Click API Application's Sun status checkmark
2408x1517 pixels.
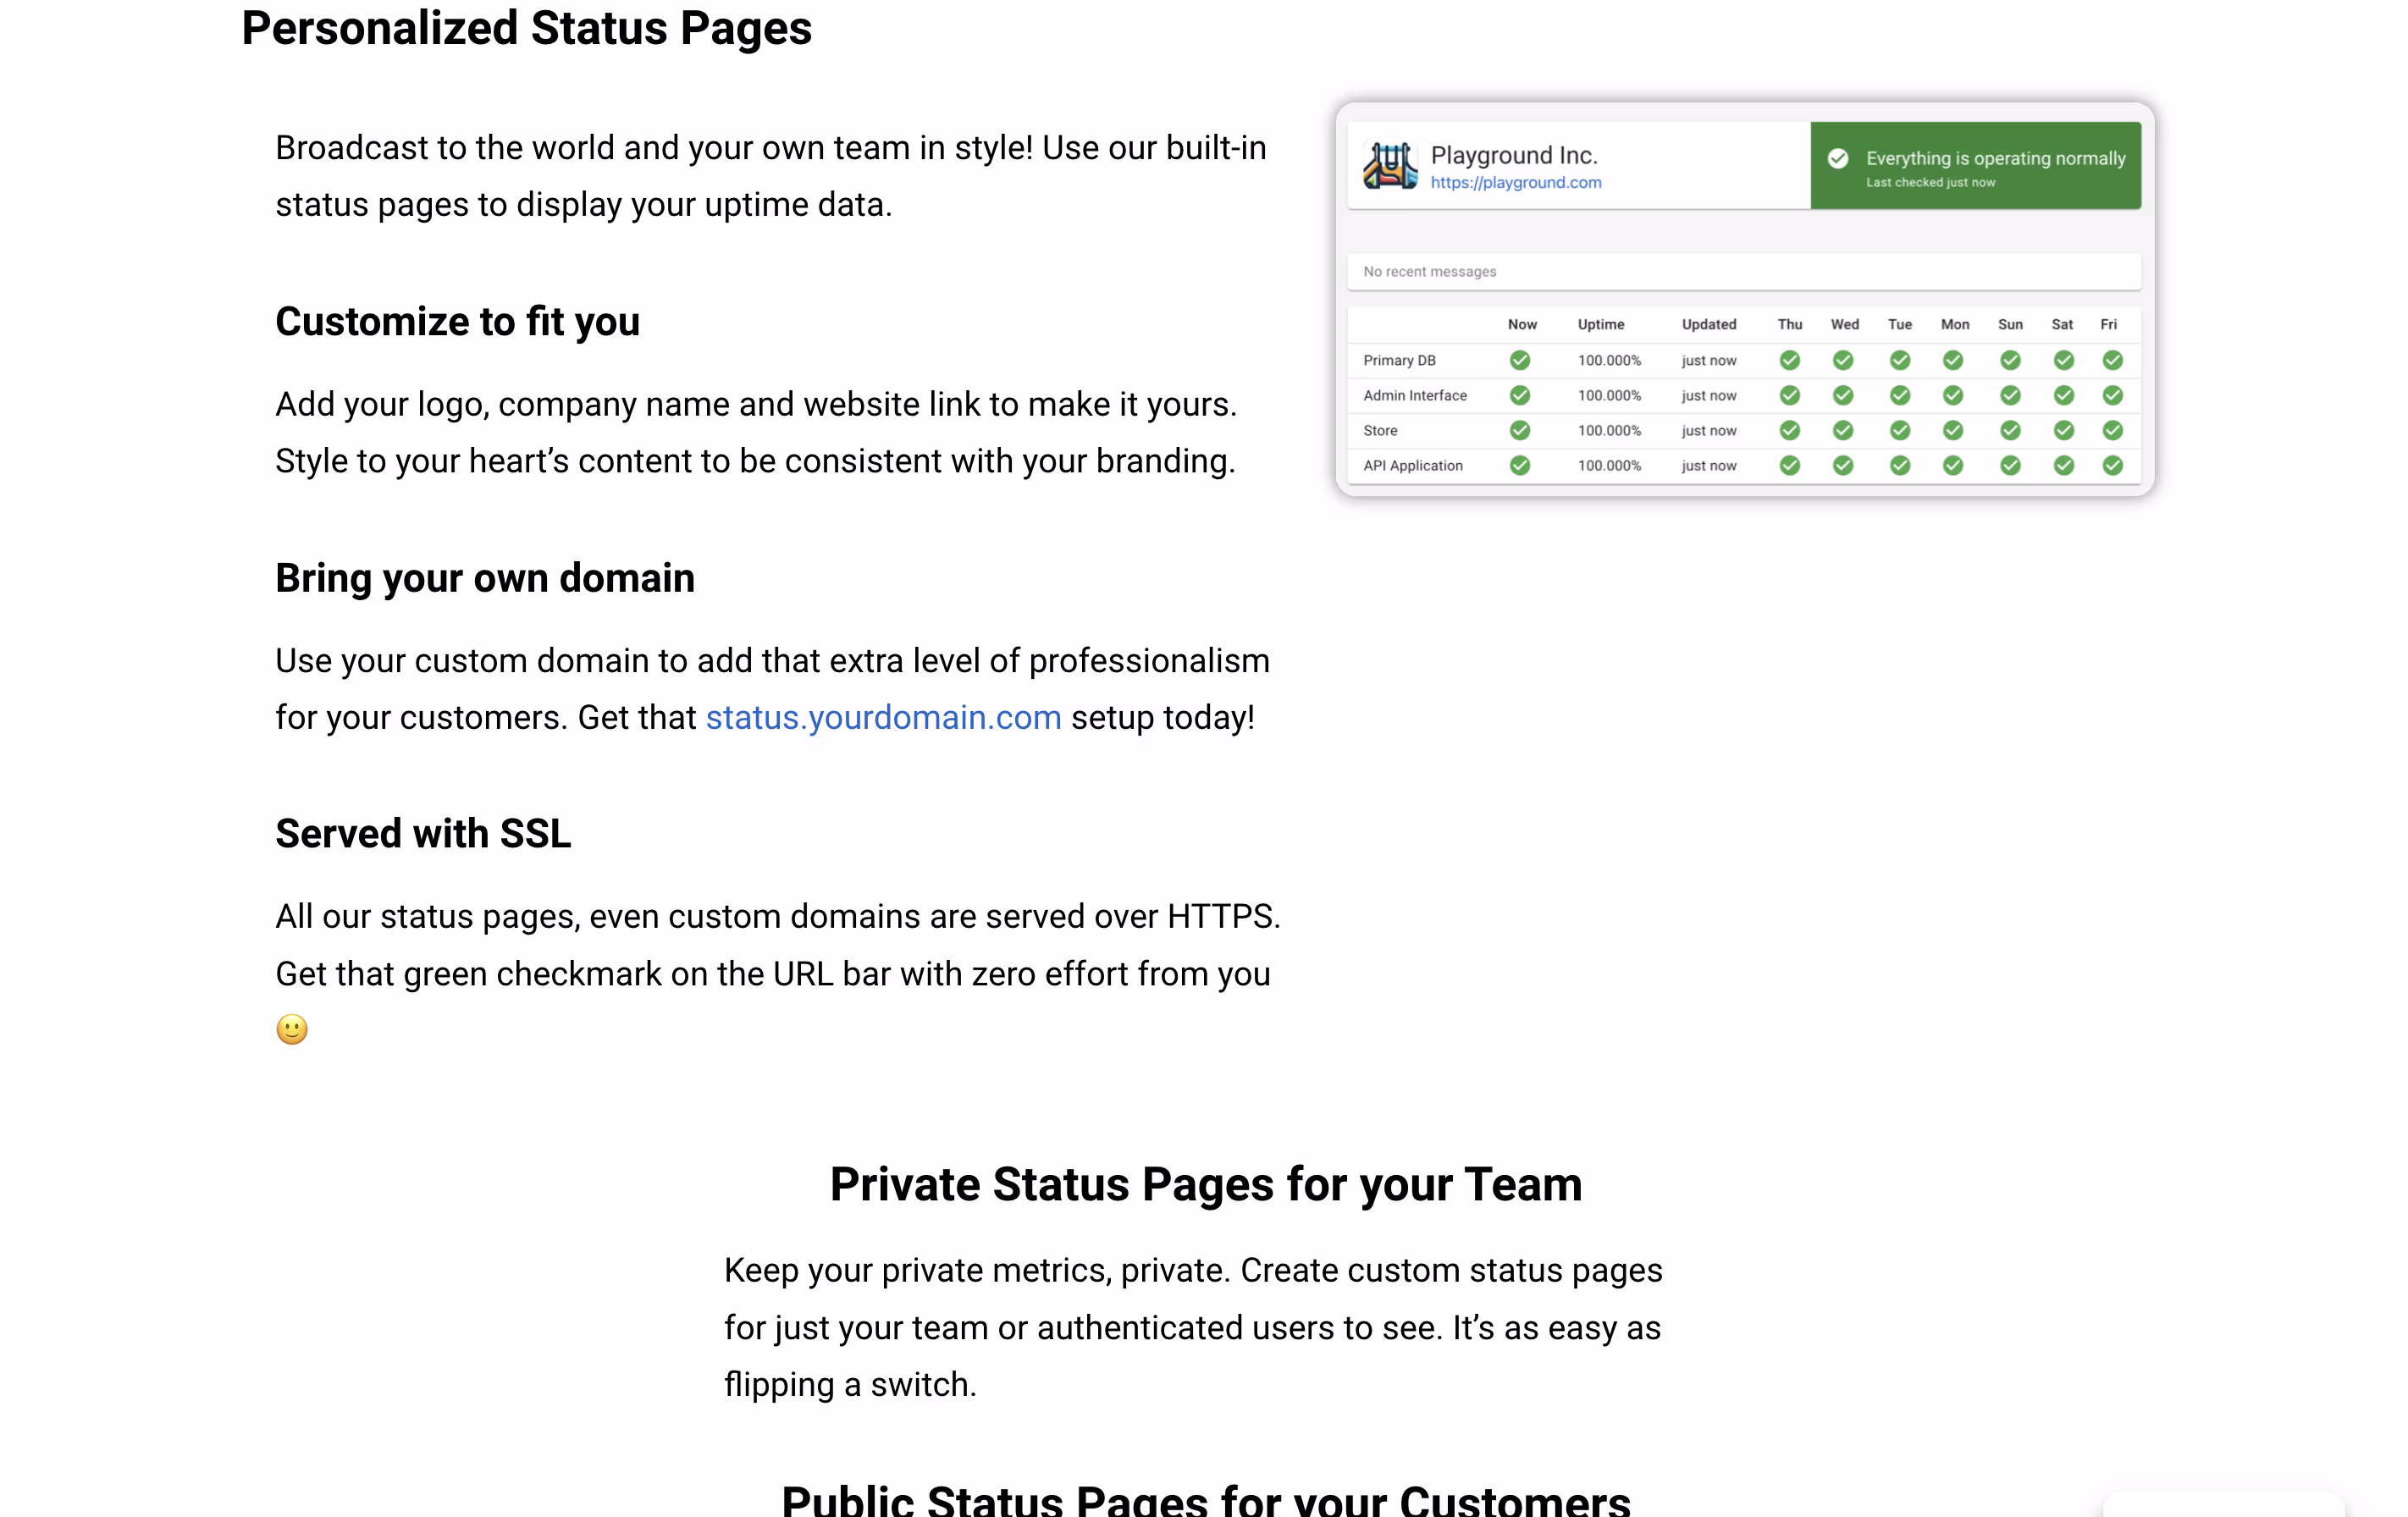coord(2009,466)
